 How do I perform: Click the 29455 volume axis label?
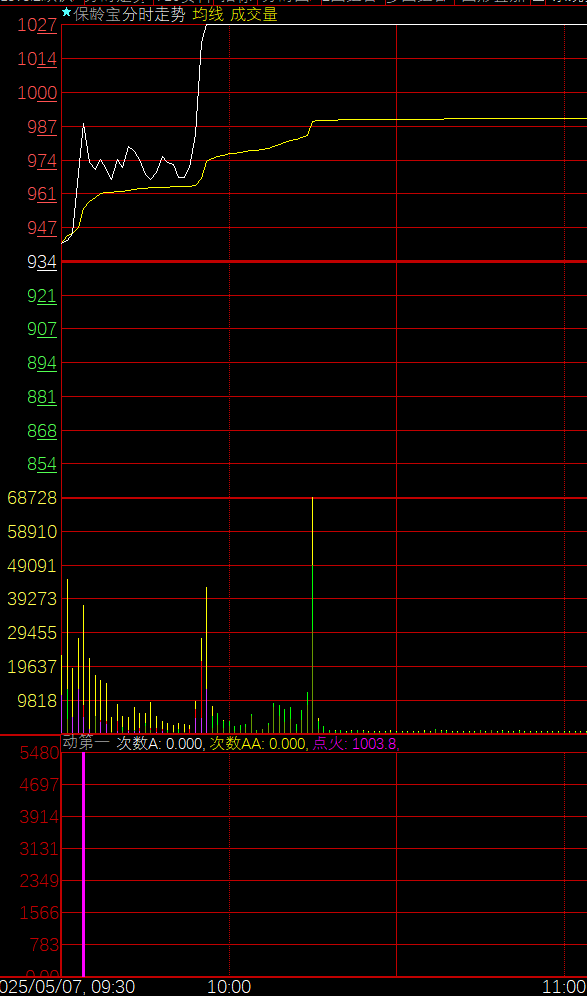pyautogui.click(x=32, y=633)
